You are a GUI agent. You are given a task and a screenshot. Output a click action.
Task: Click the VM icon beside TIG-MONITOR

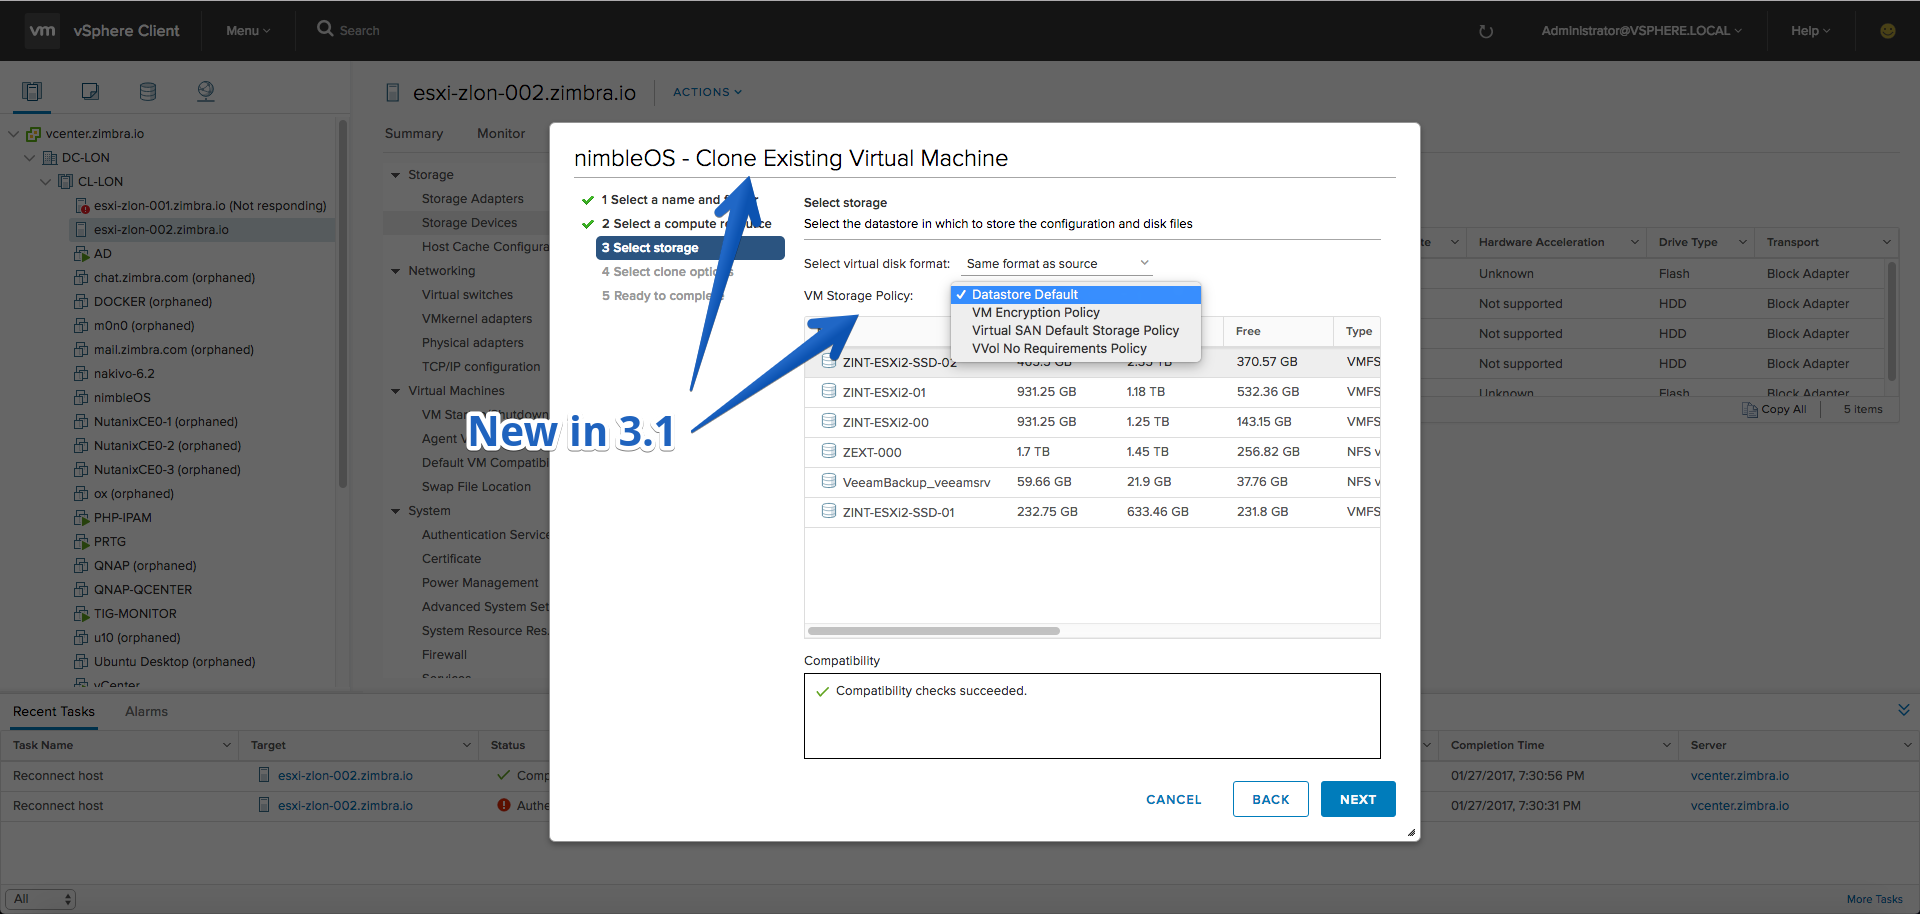81,613
